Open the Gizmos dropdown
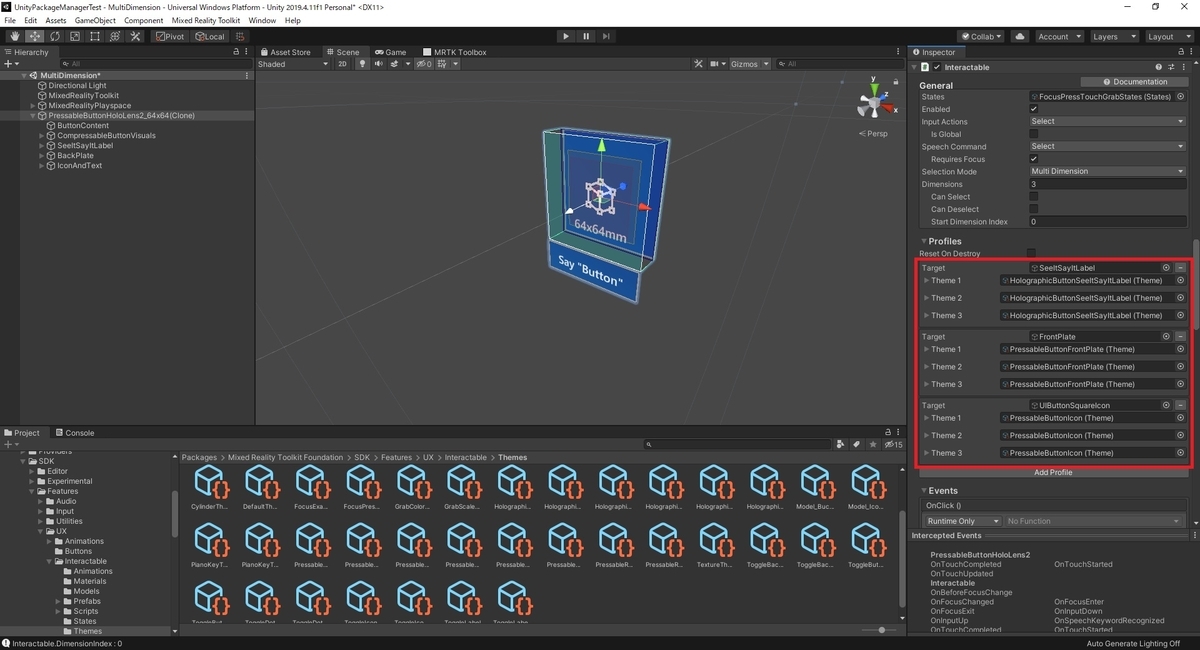 coord(750,64)
